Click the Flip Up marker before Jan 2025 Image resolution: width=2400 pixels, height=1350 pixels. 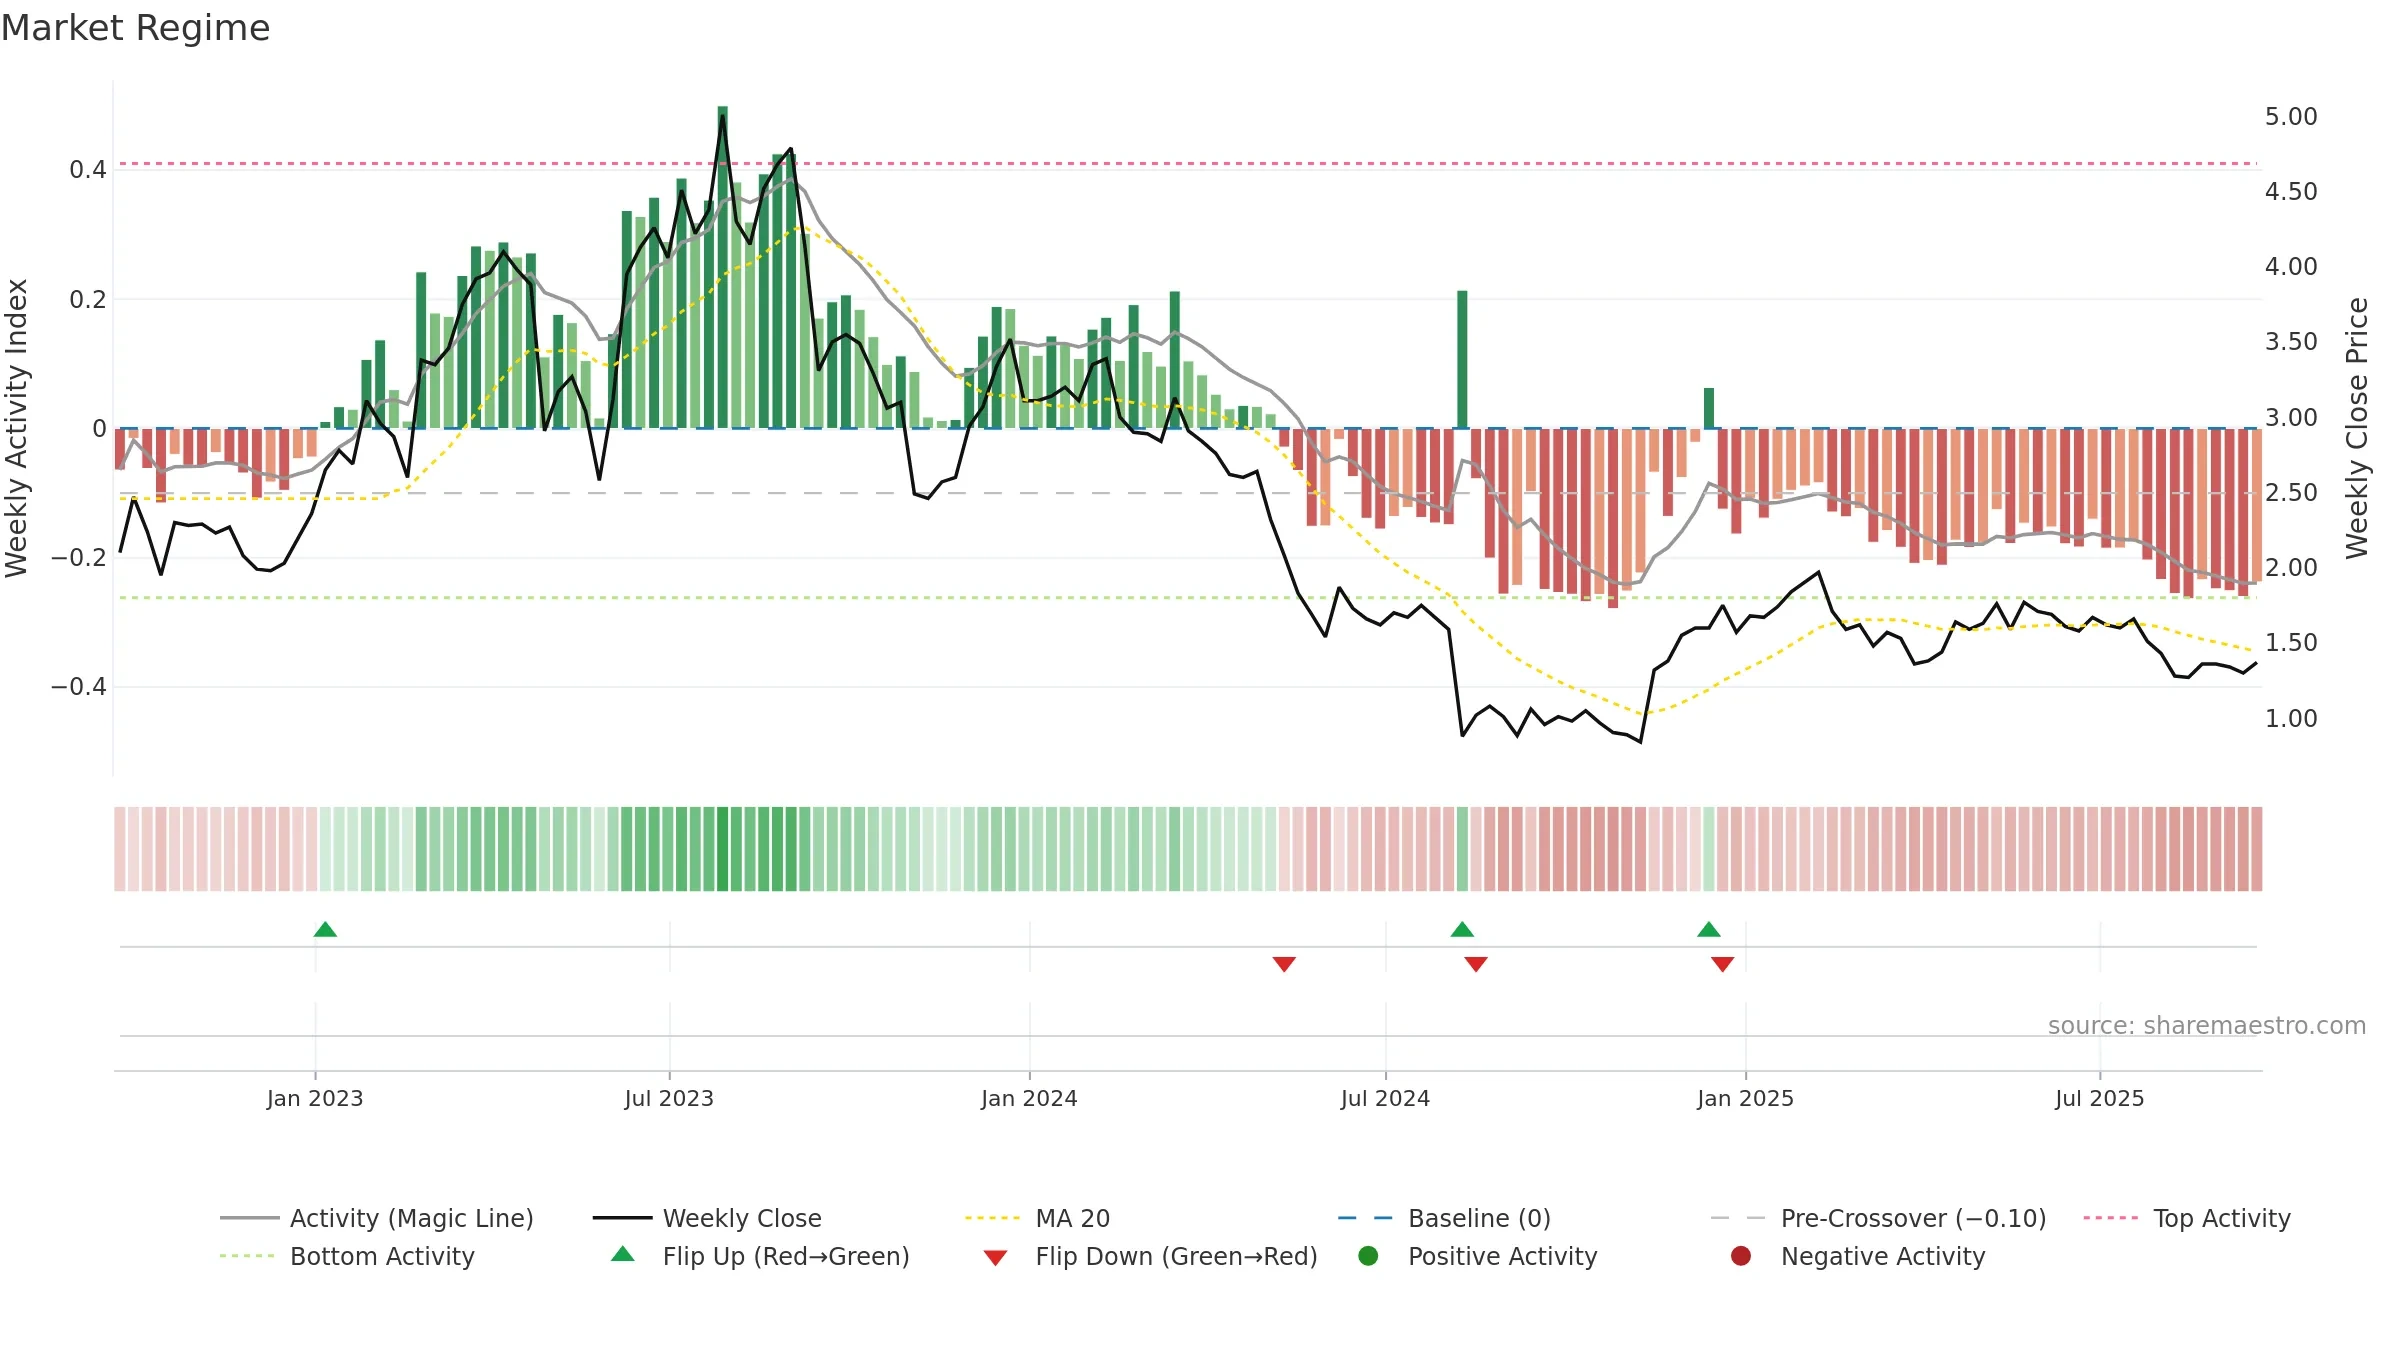point(1709,929)
